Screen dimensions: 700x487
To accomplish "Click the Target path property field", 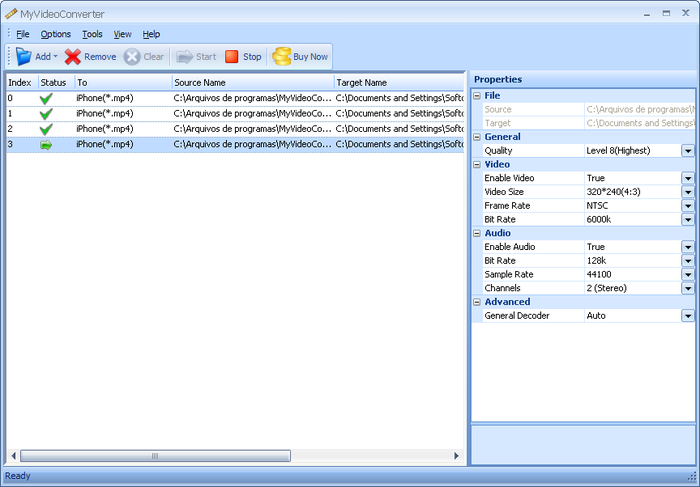I will click(640, 123).
